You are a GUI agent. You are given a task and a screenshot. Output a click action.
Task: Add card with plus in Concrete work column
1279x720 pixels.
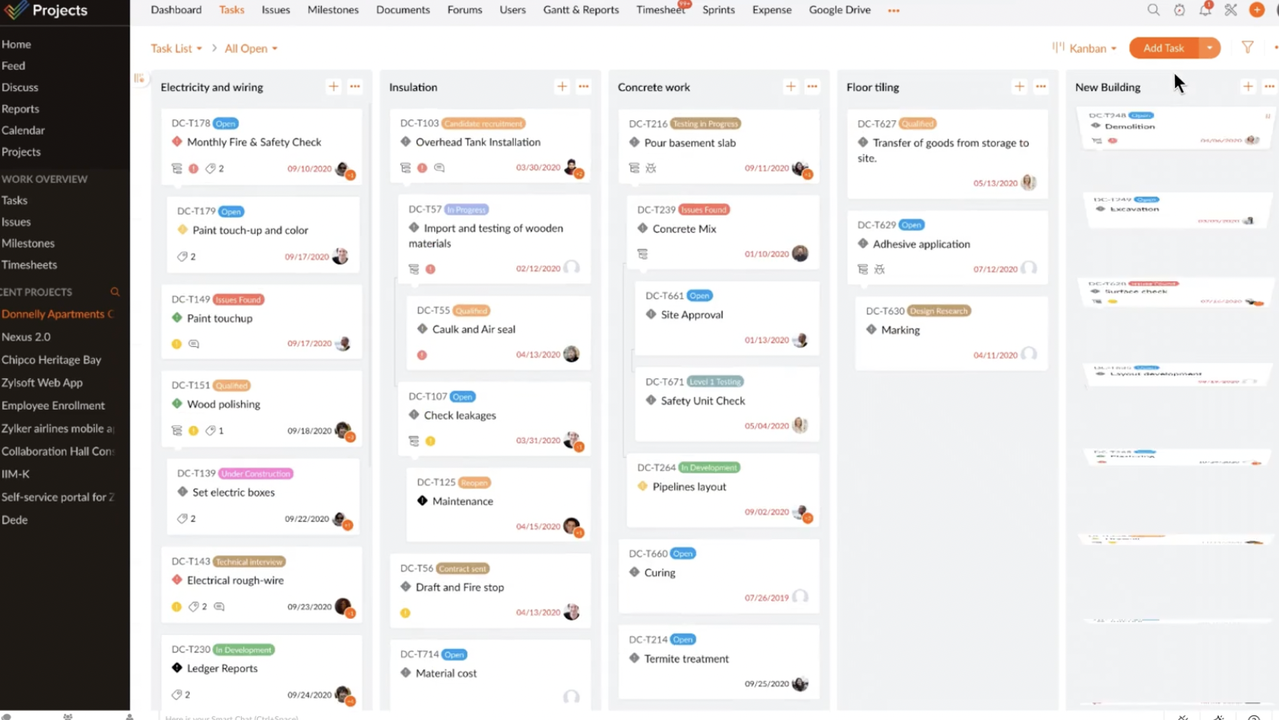pyautogui.click(x=791, y=87)
